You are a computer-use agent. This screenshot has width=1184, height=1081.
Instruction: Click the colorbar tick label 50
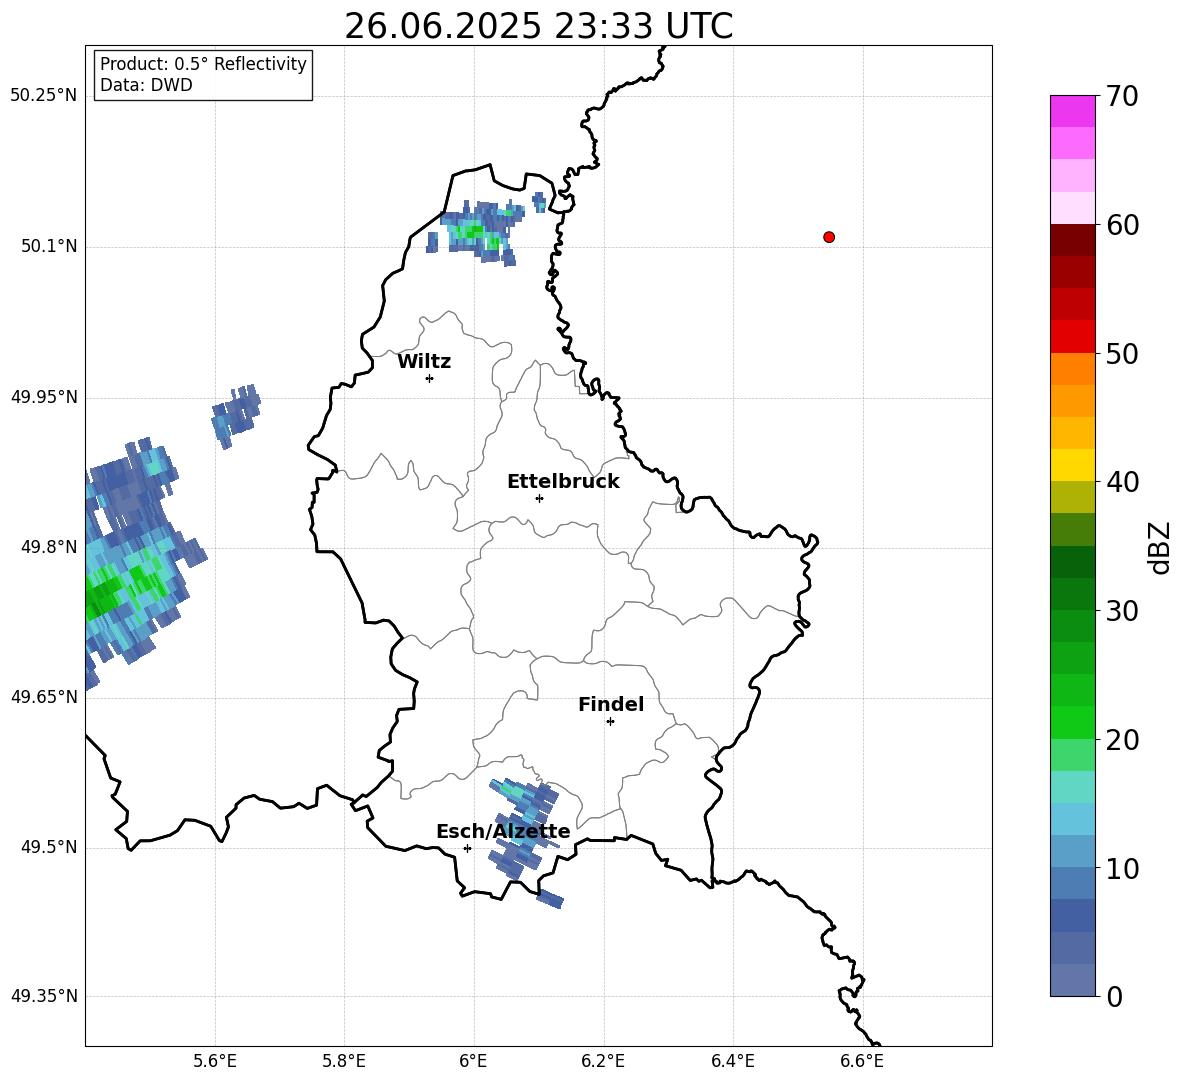pos(1122,353)
